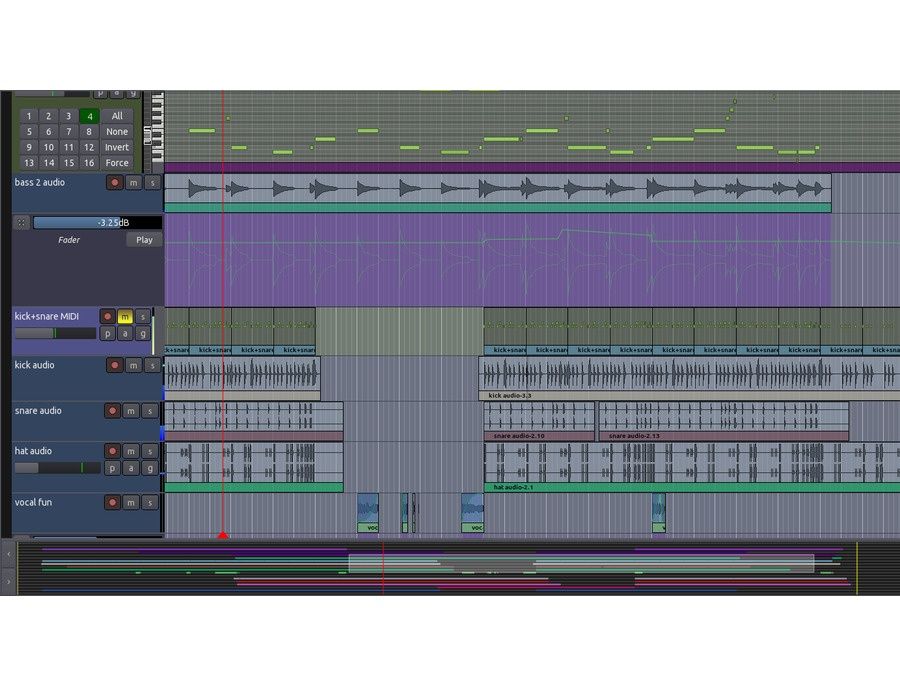This screenshot has width=900, height=687.
Task: Arm recording on hat audio track
Action: tap(114, 452)
